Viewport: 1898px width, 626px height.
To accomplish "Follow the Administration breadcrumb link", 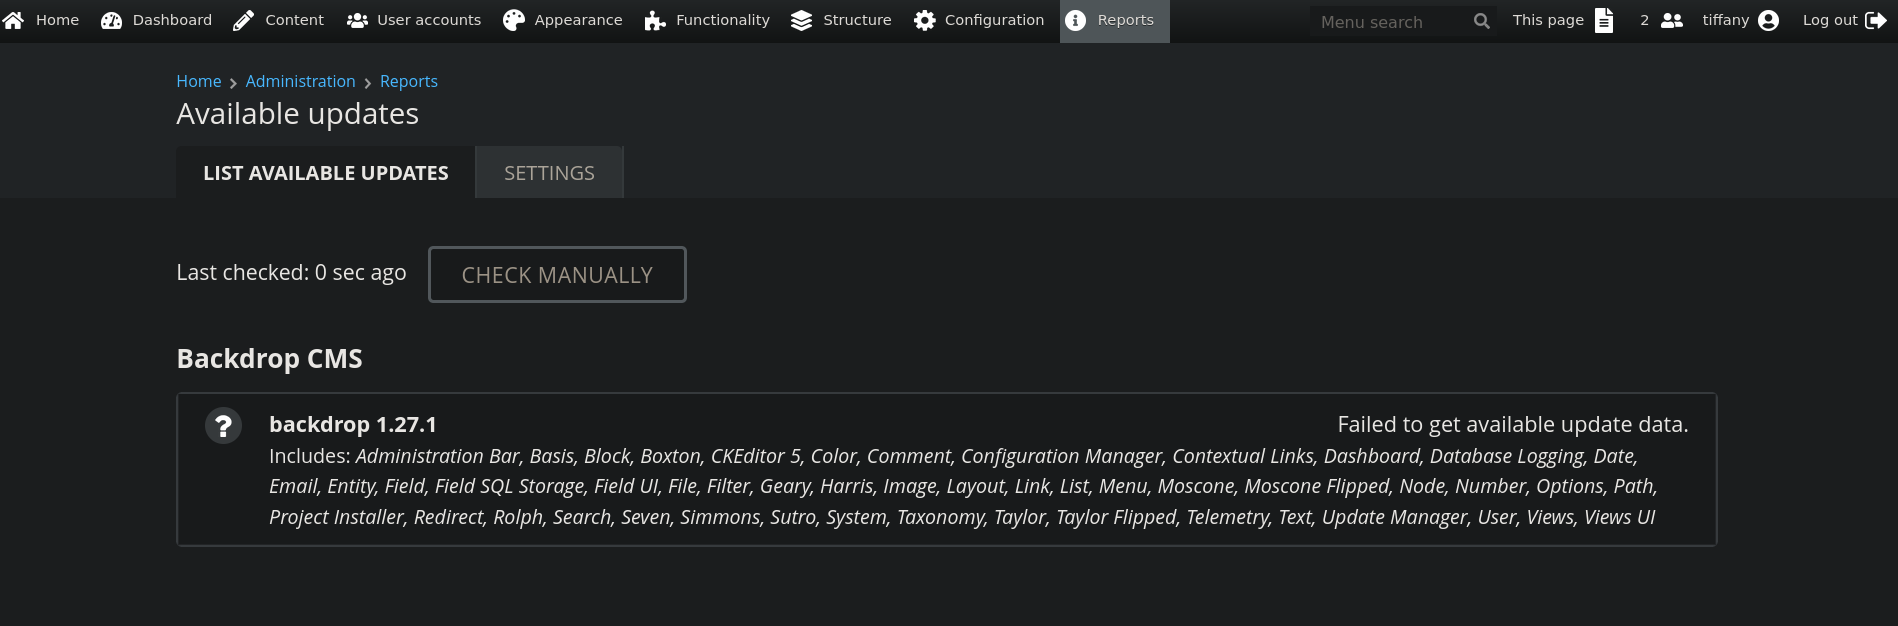I will point(300,82).
